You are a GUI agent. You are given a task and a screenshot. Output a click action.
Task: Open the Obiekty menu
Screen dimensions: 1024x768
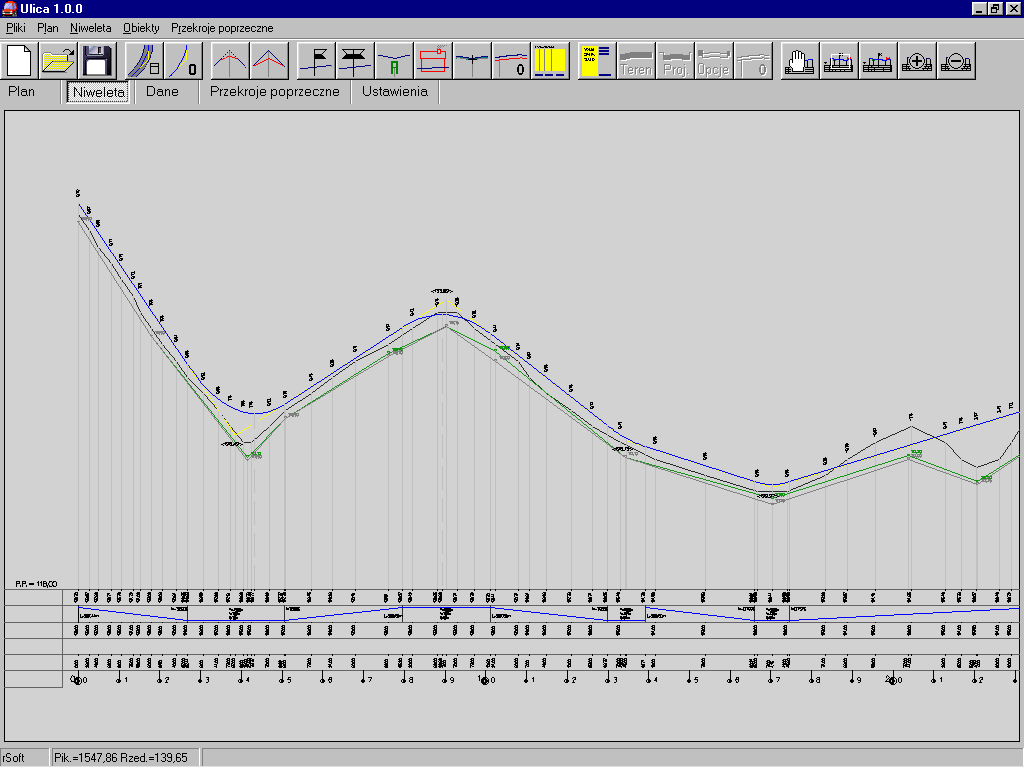141,28
